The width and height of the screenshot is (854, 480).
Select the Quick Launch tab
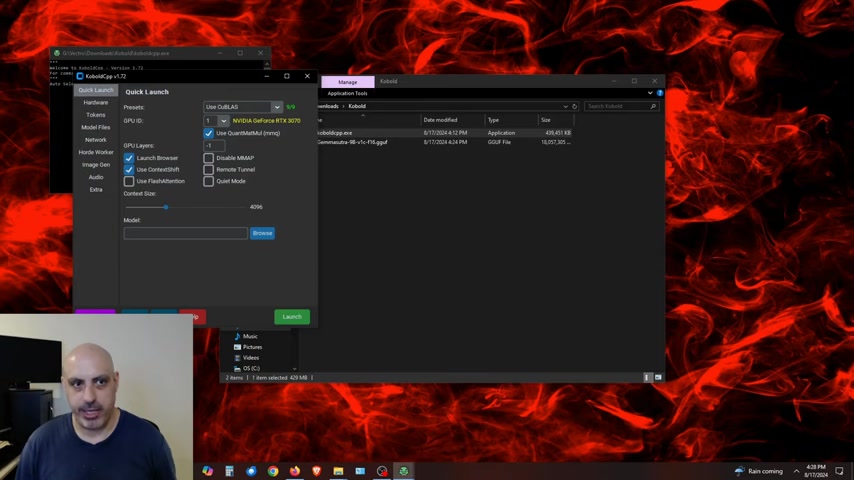[96, 90]
